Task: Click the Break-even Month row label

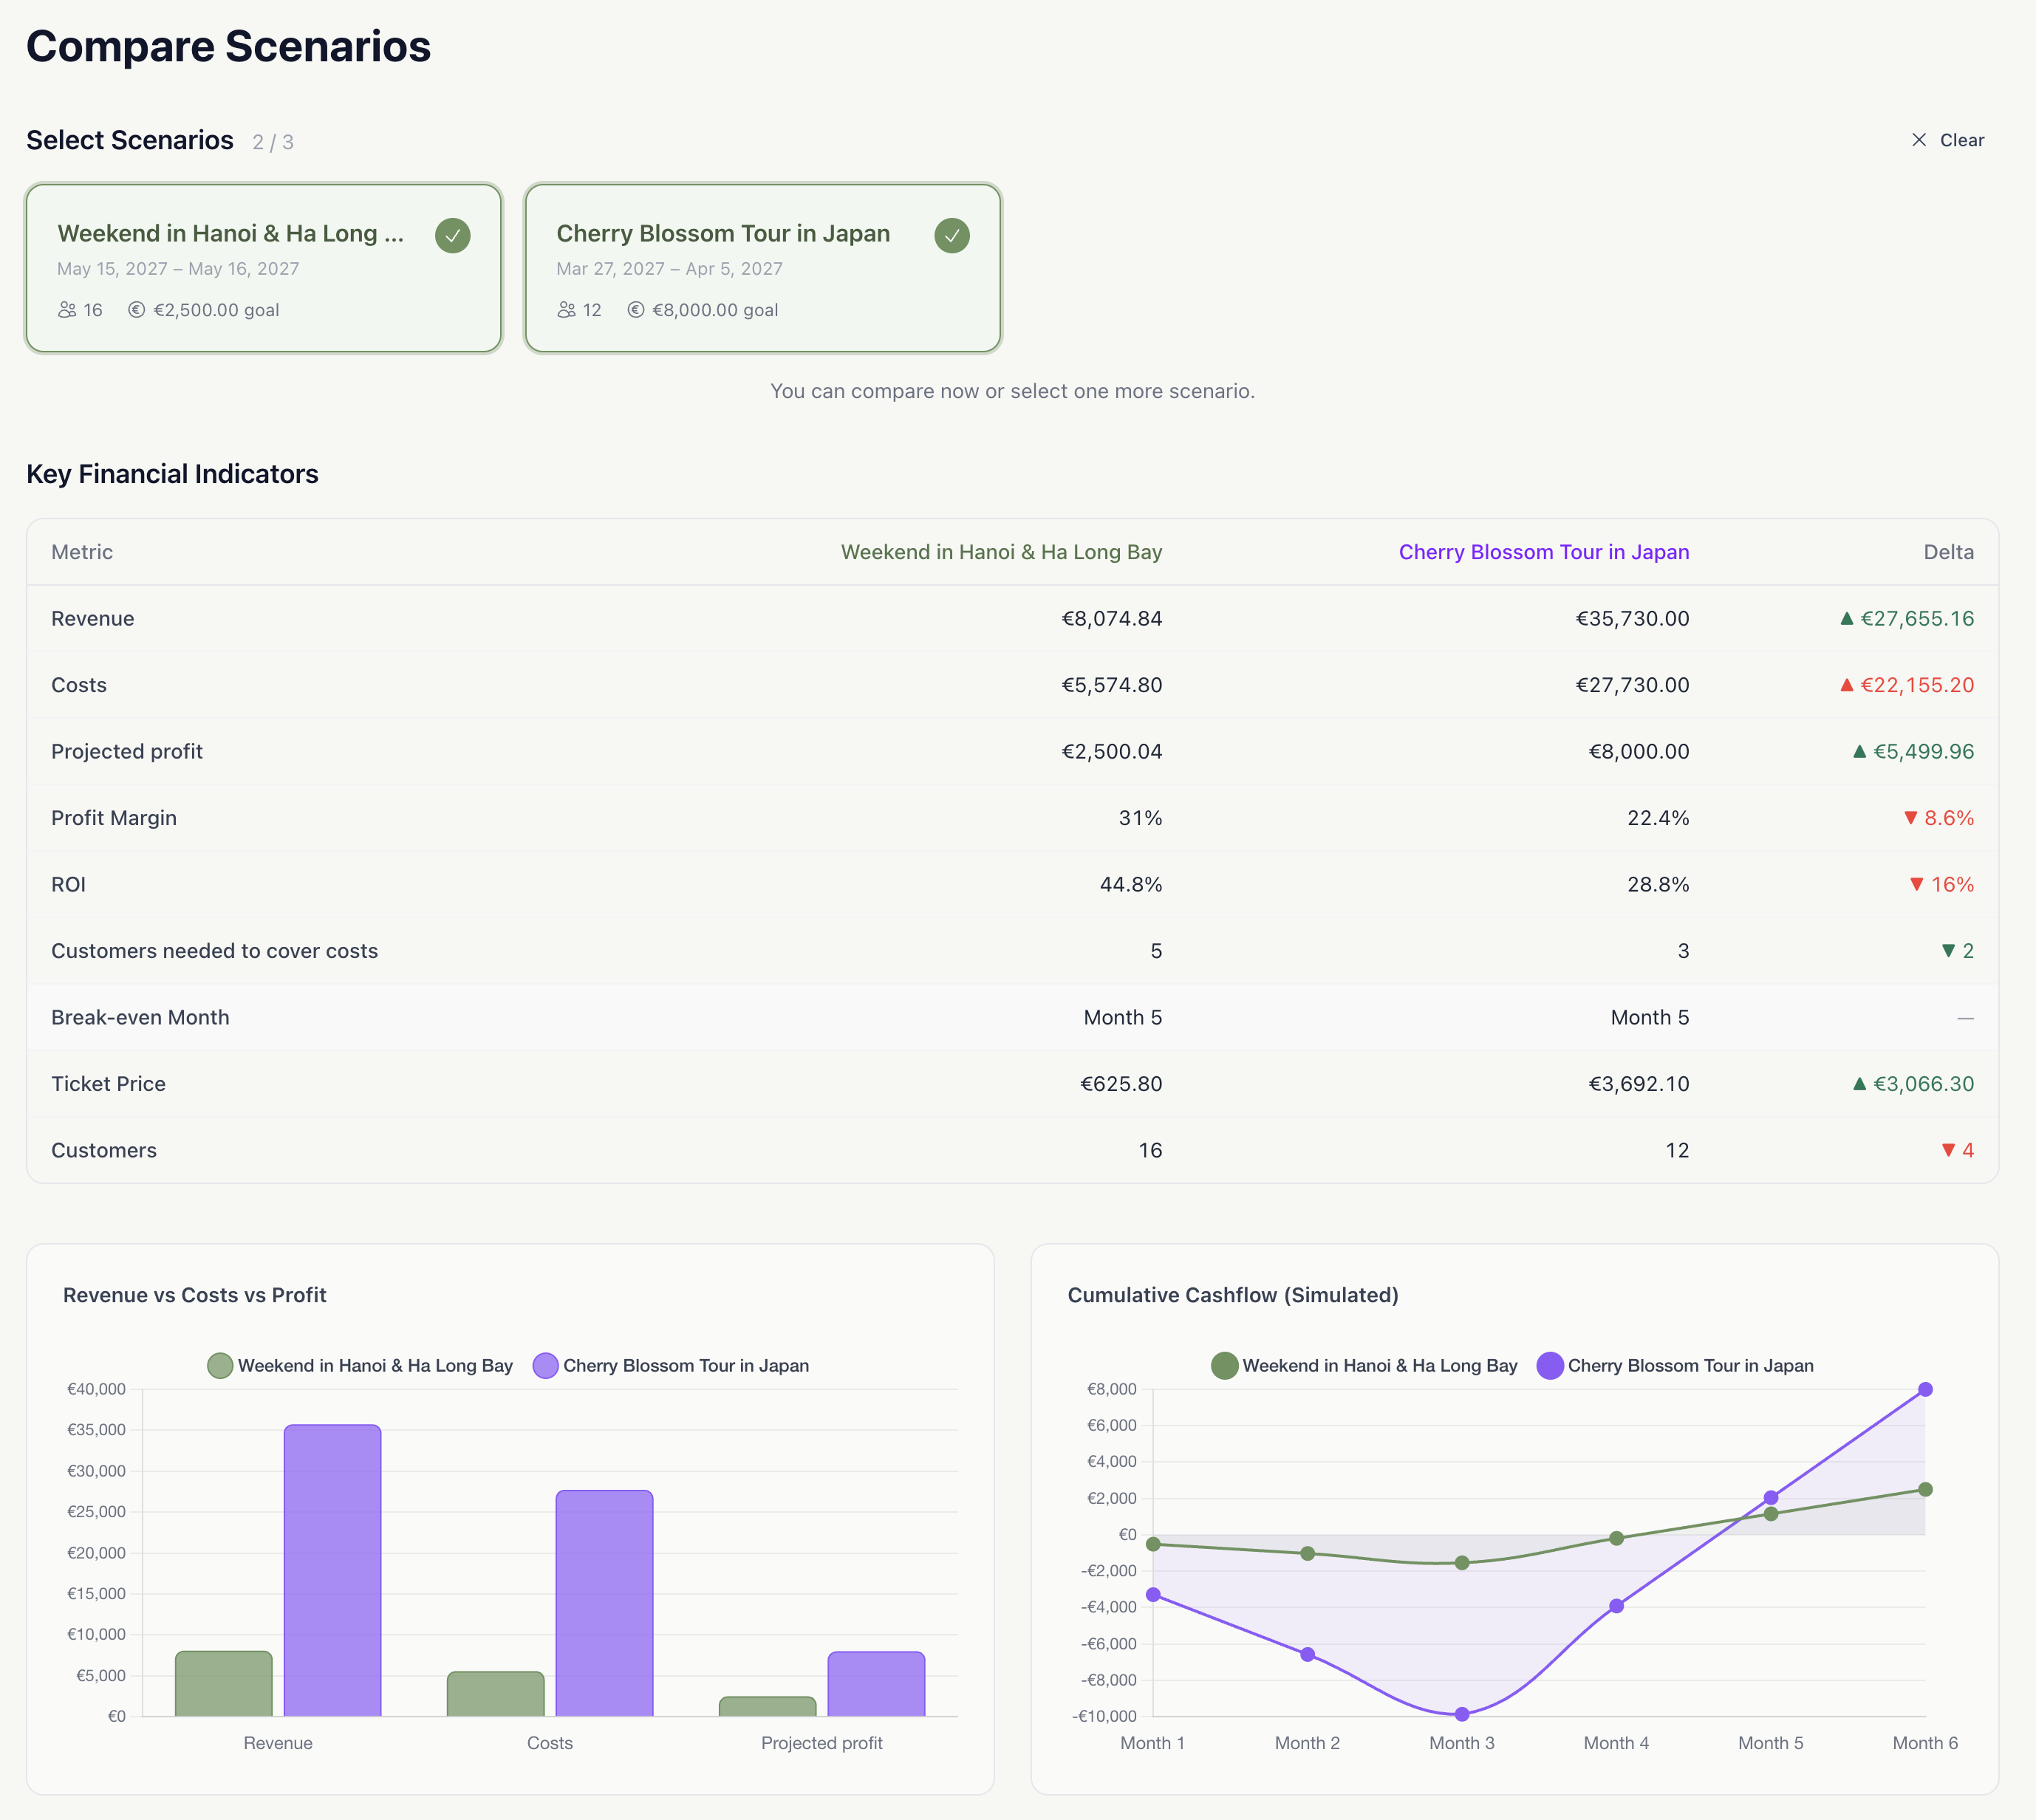Action: (140, 1017)
